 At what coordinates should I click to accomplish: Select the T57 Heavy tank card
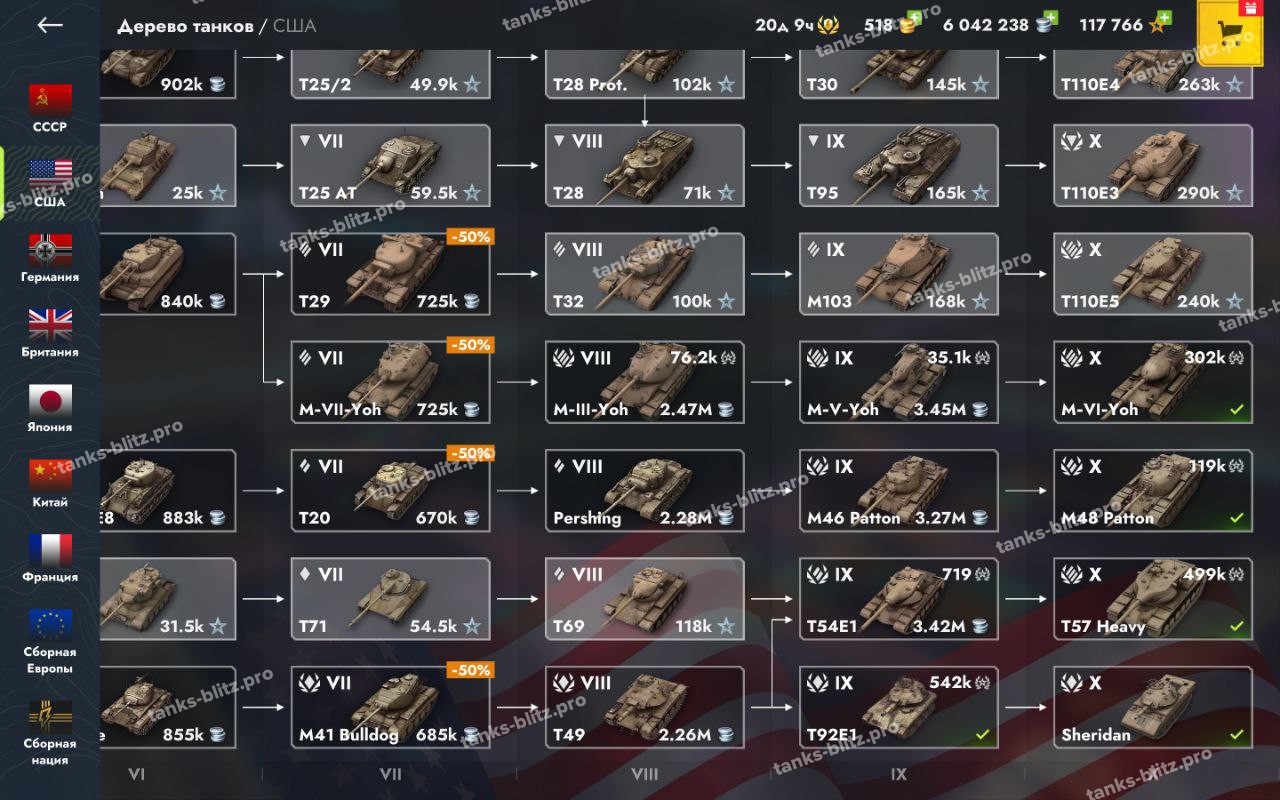tap(1153, 599)
